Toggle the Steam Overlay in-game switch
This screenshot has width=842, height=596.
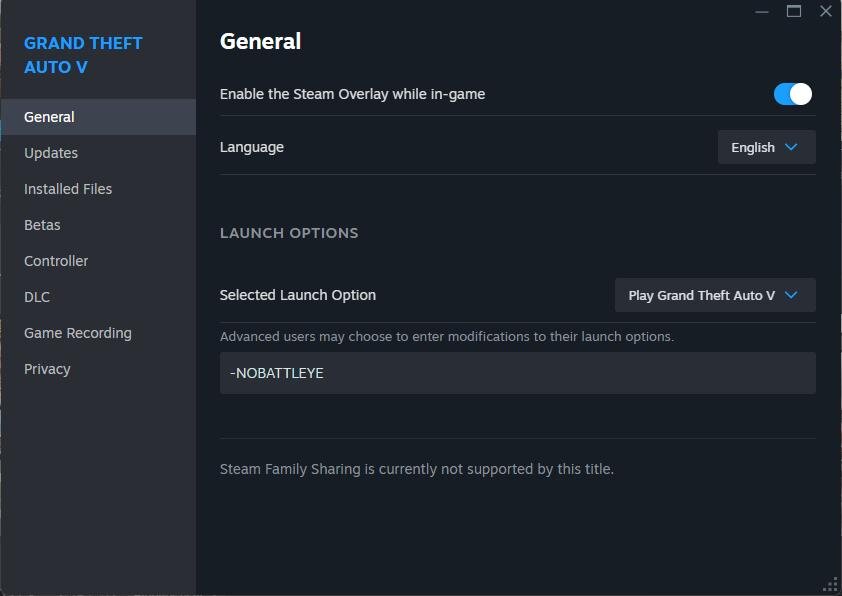792,94
